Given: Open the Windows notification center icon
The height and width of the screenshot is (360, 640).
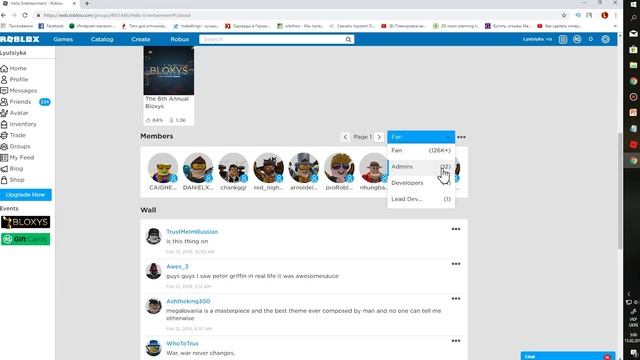Looking at the screenshot, I should 633,353.
